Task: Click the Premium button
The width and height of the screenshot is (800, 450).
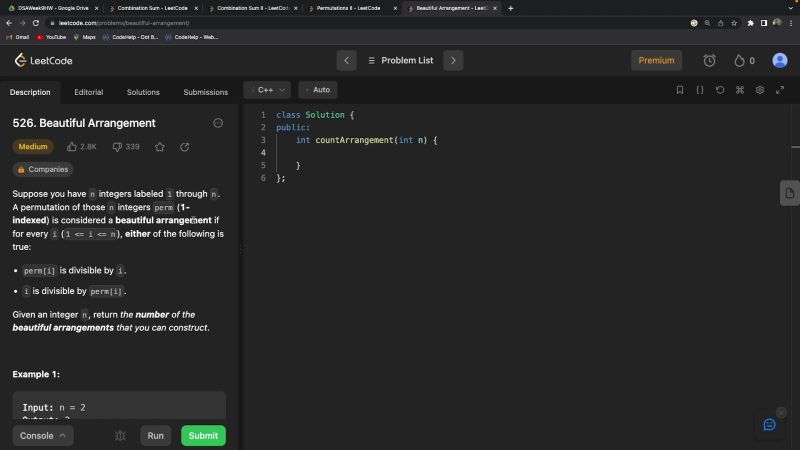Action: (x=656, y=60)
